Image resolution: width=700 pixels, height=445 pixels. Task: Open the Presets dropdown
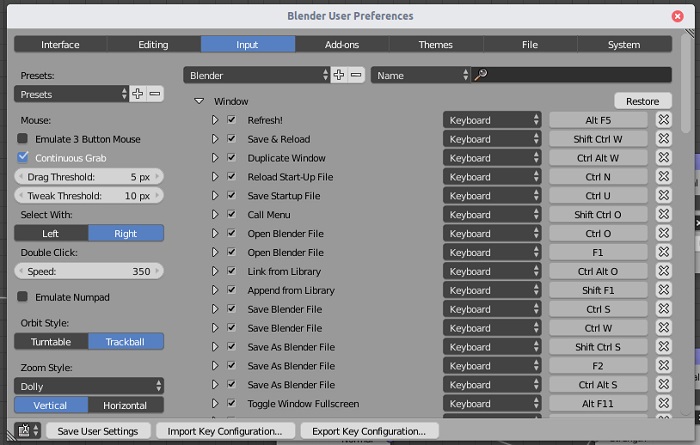click(x=71, y=94)
